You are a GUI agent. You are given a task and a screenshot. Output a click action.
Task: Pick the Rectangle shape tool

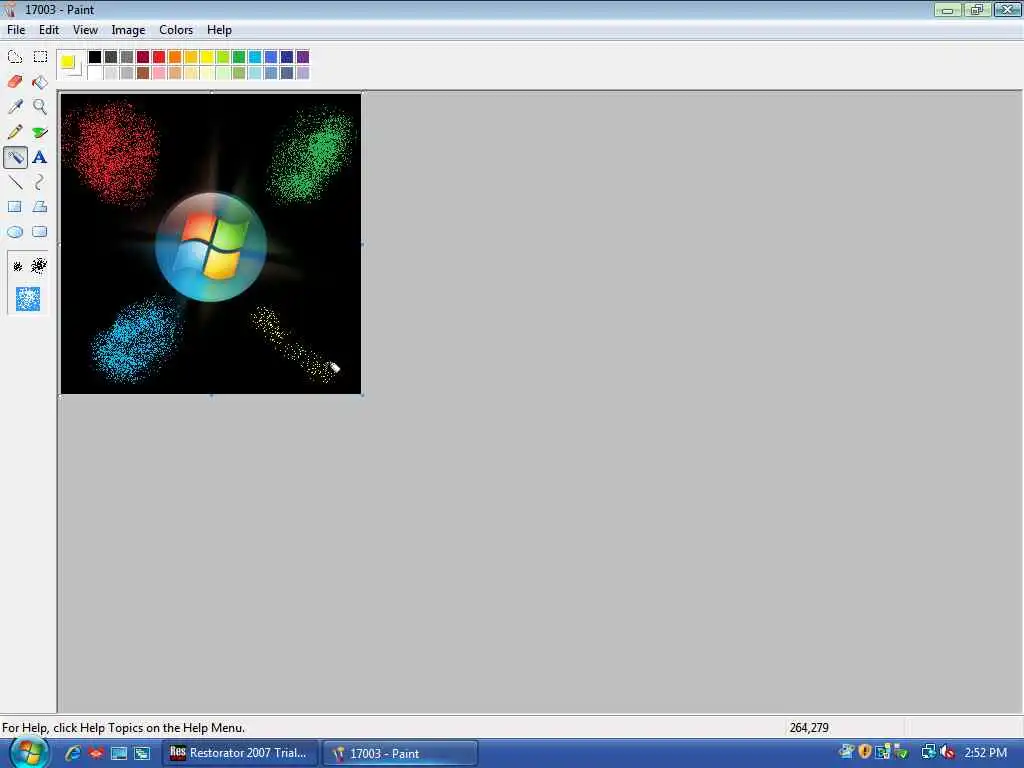tap(15, 207)
